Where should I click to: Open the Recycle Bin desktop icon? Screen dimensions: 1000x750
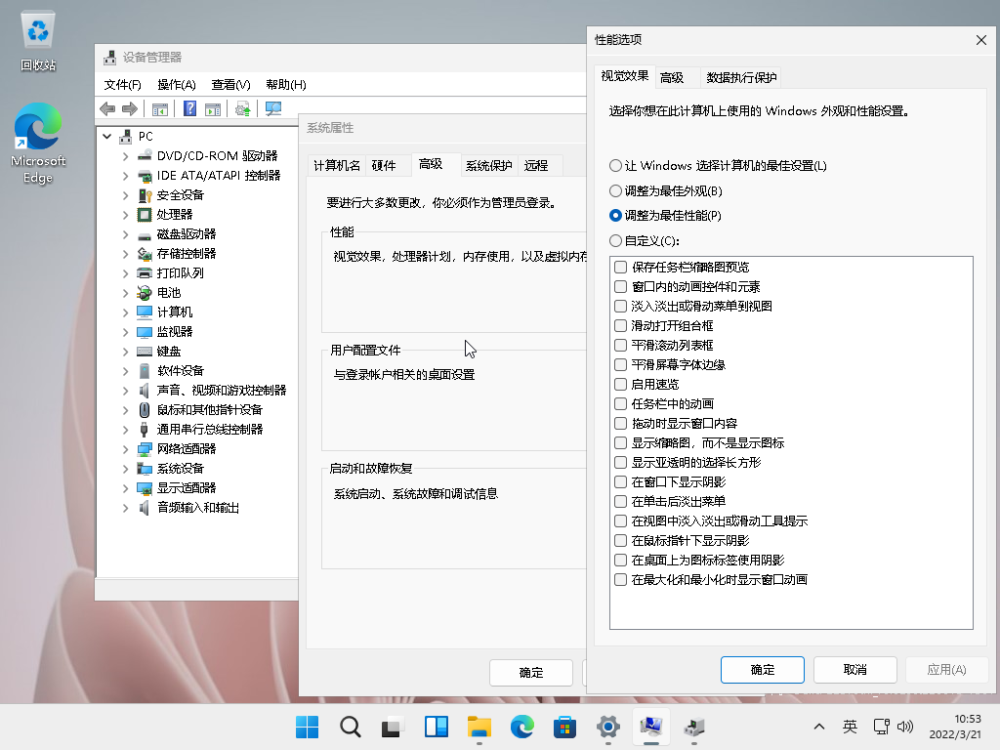(x=38, y=41)
